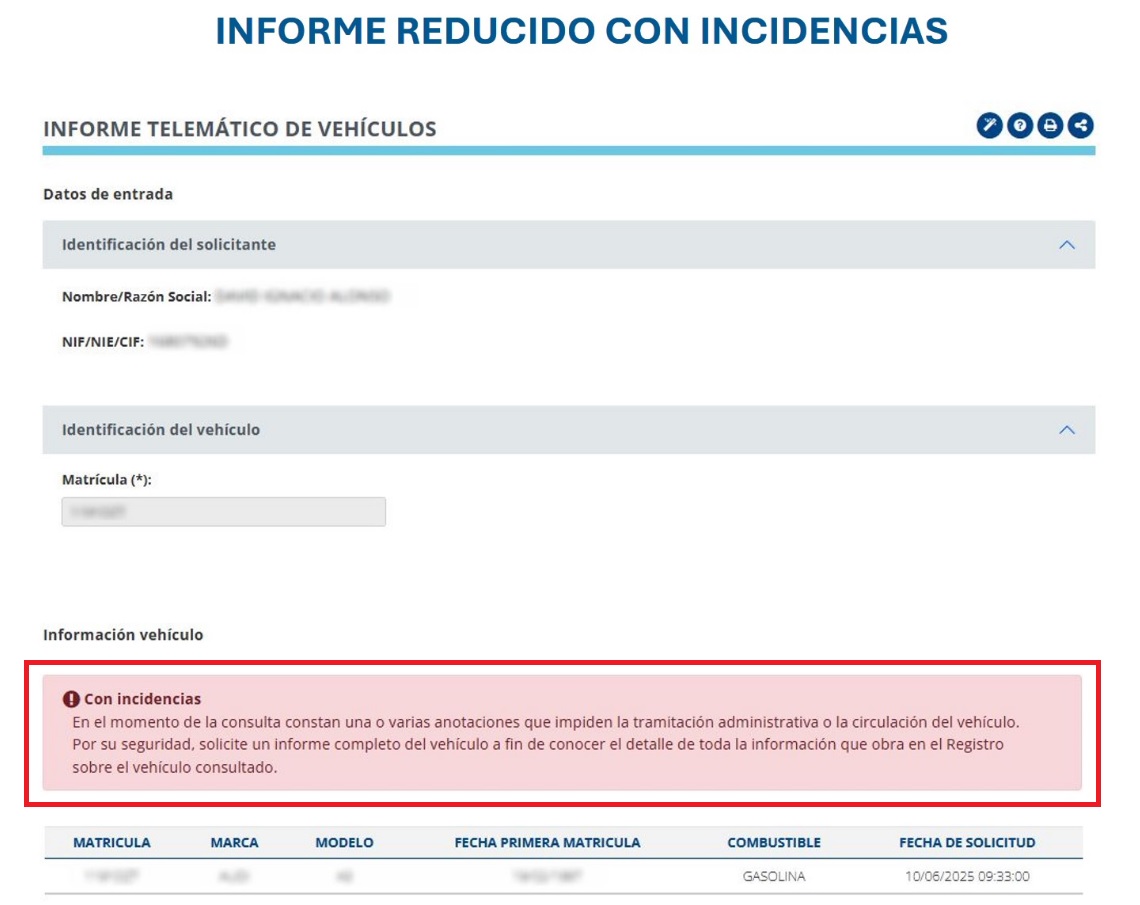Collapse Identificación del vehículo with its chevron
1140x905 pixels.
click(x=1067, y=430)
